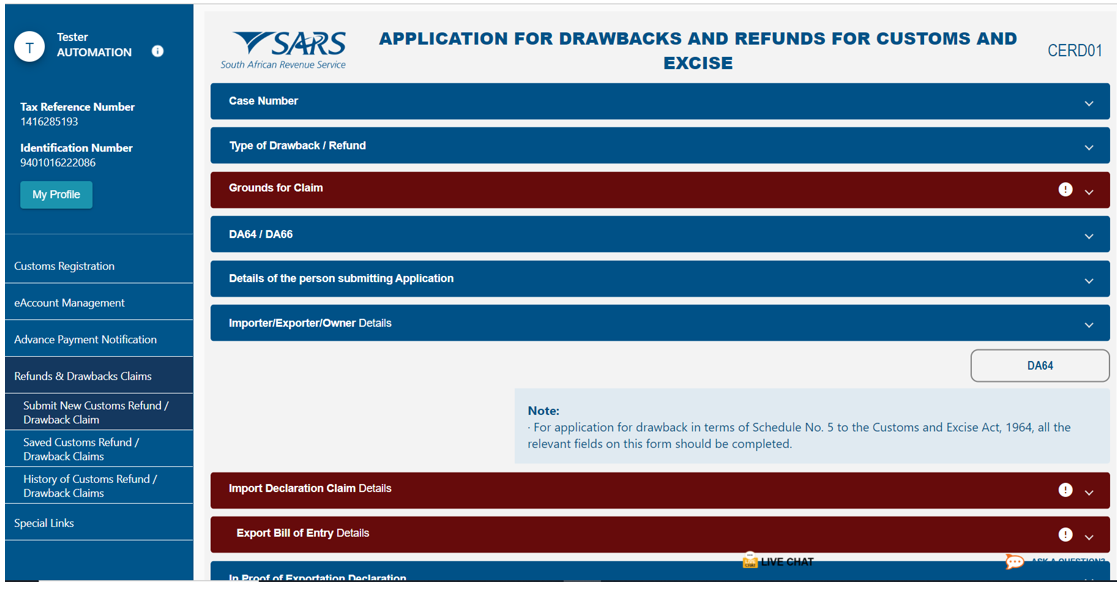The image size is (1117, 589).
Task: Click the Application for Drawbacks and Refunds title
Action: (697, 51)
